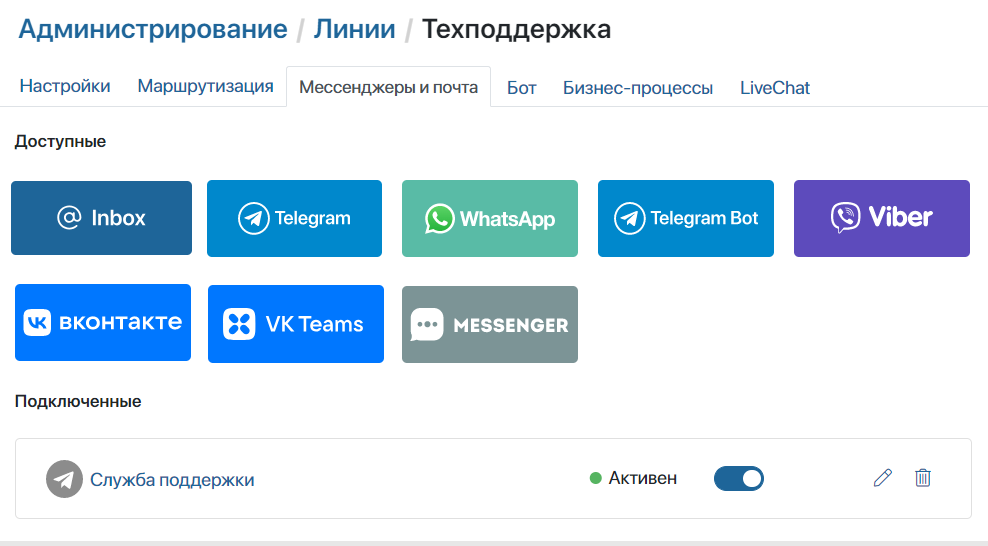Click the Активен status label
Screen dimensions: 988x546
tap(642, 478)
